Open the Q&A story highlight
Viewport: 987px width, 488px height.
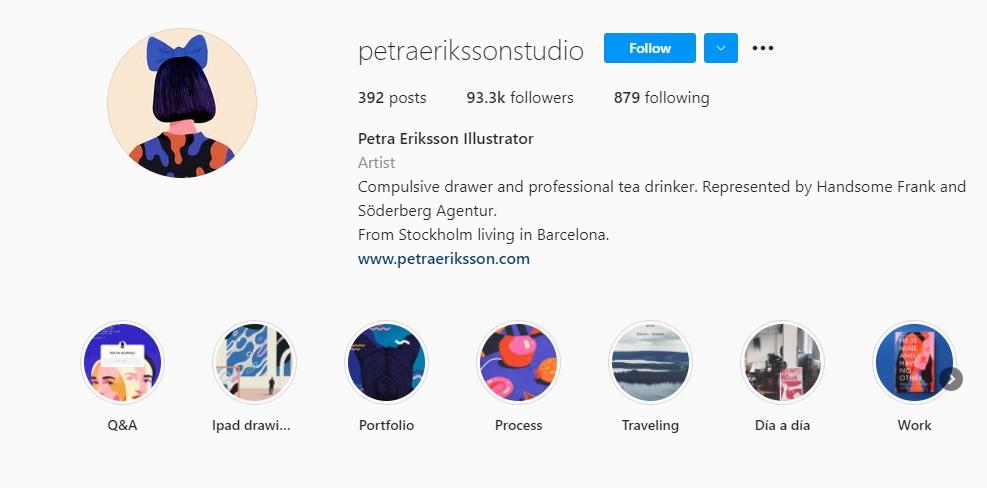coord(122,362)
